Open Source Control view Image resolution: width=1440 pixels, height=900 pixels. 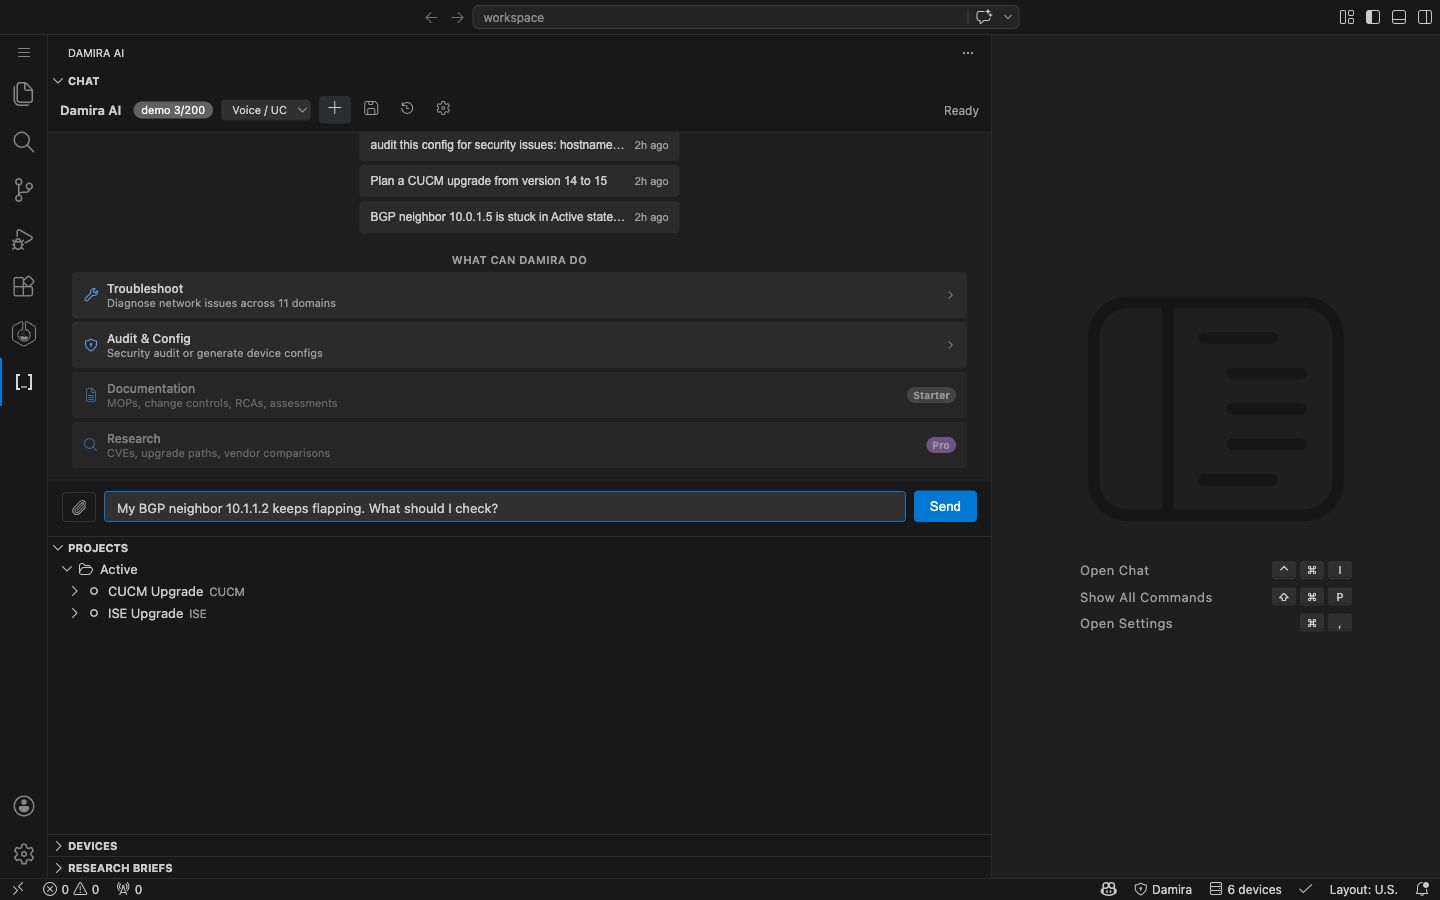24,190
